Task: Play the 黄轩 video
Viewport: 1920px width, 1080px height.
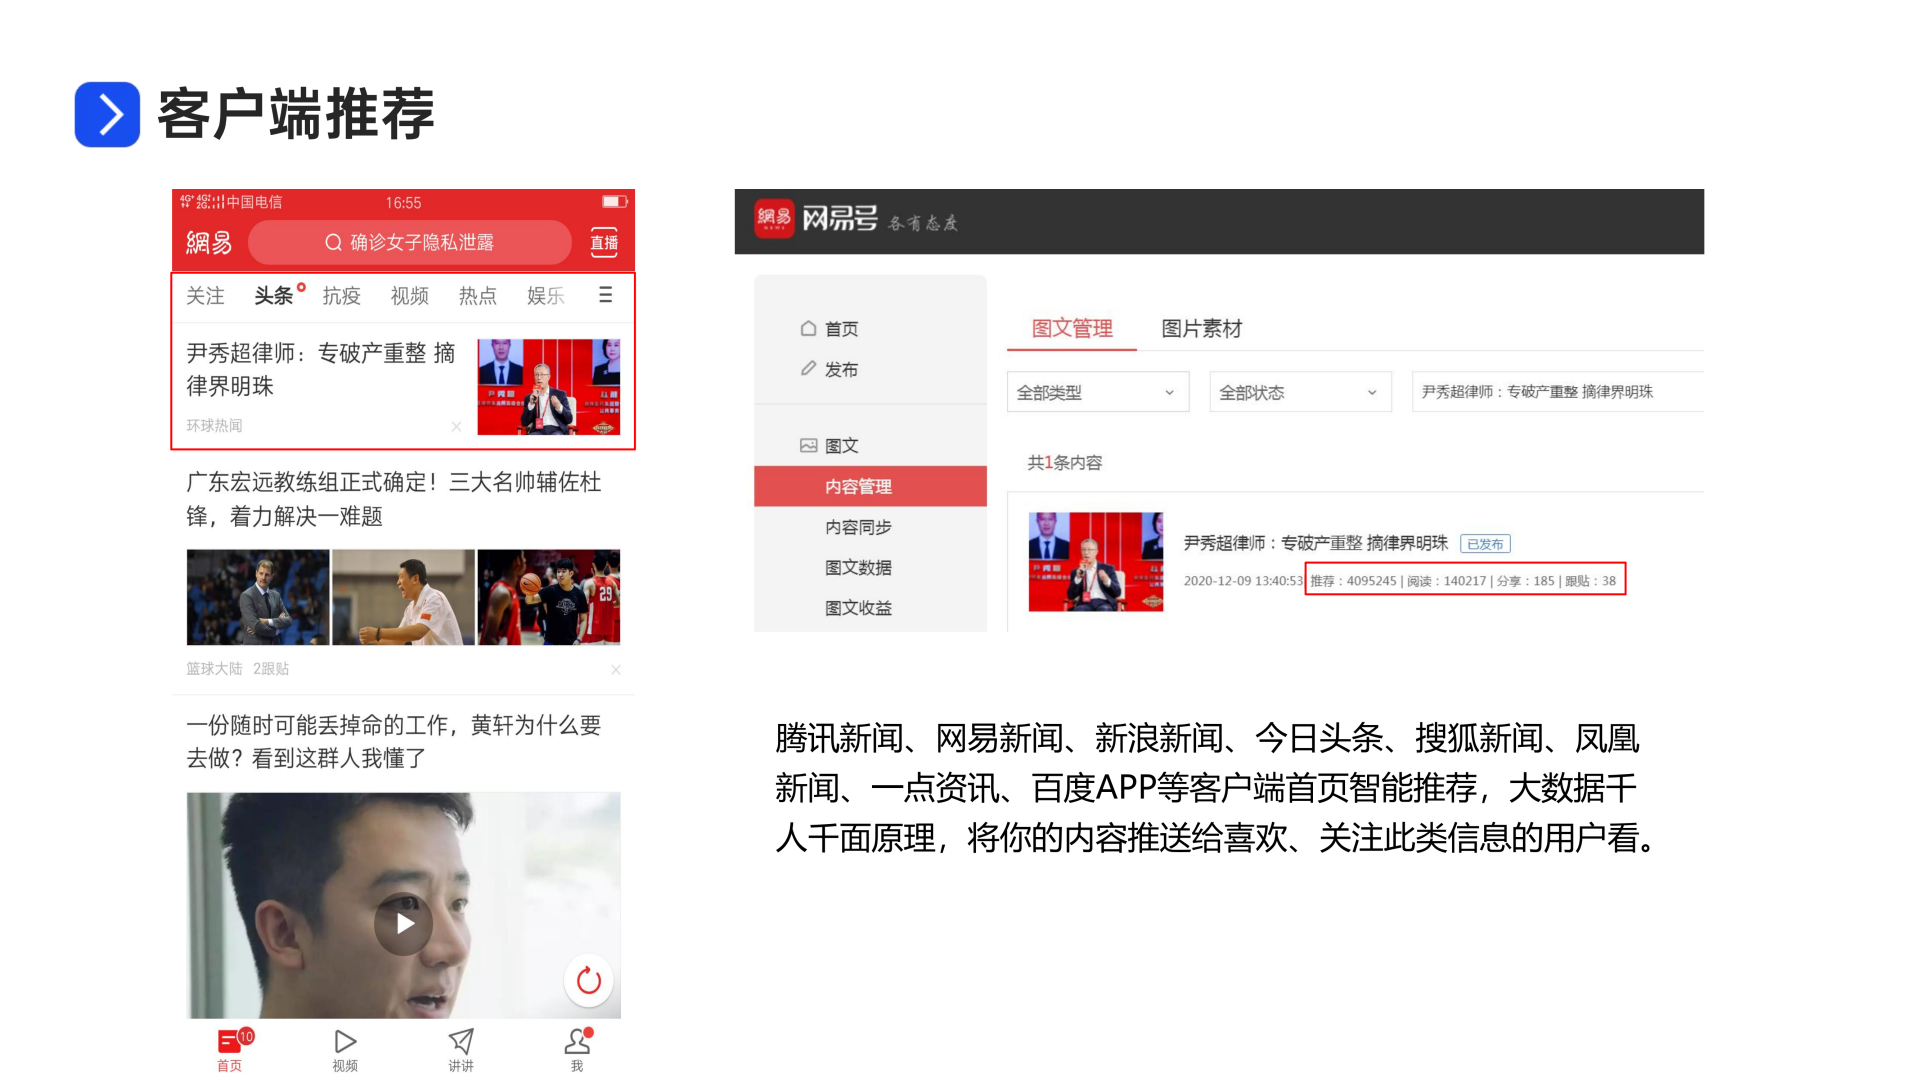Action: pyautogui.click(x=404, y=923)
